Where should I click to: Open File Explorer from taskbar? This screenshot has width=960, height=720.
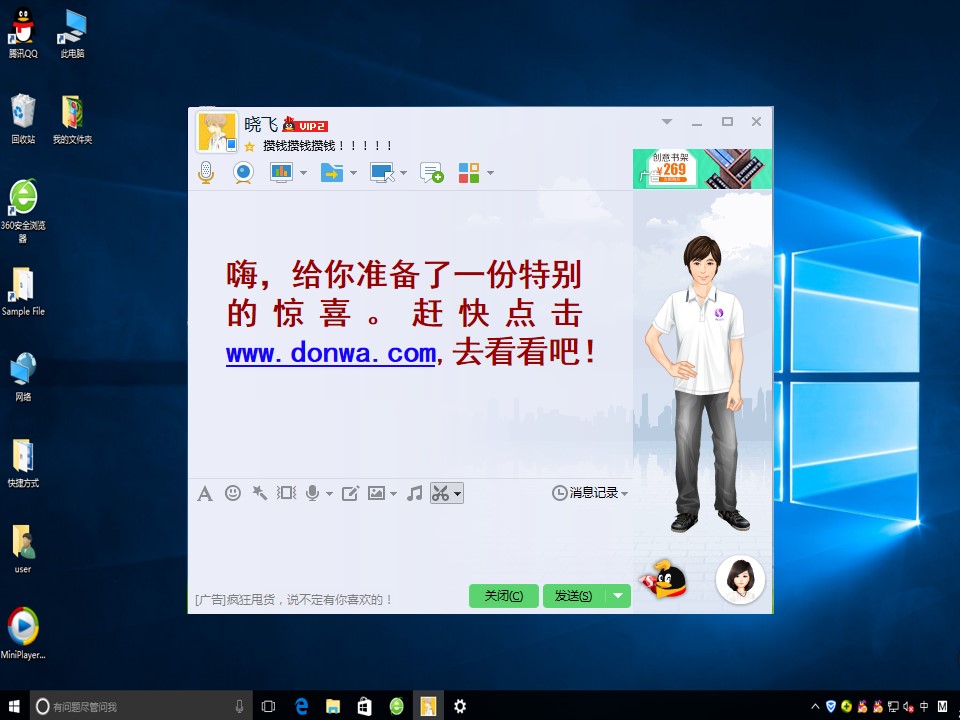pos(333,706)
